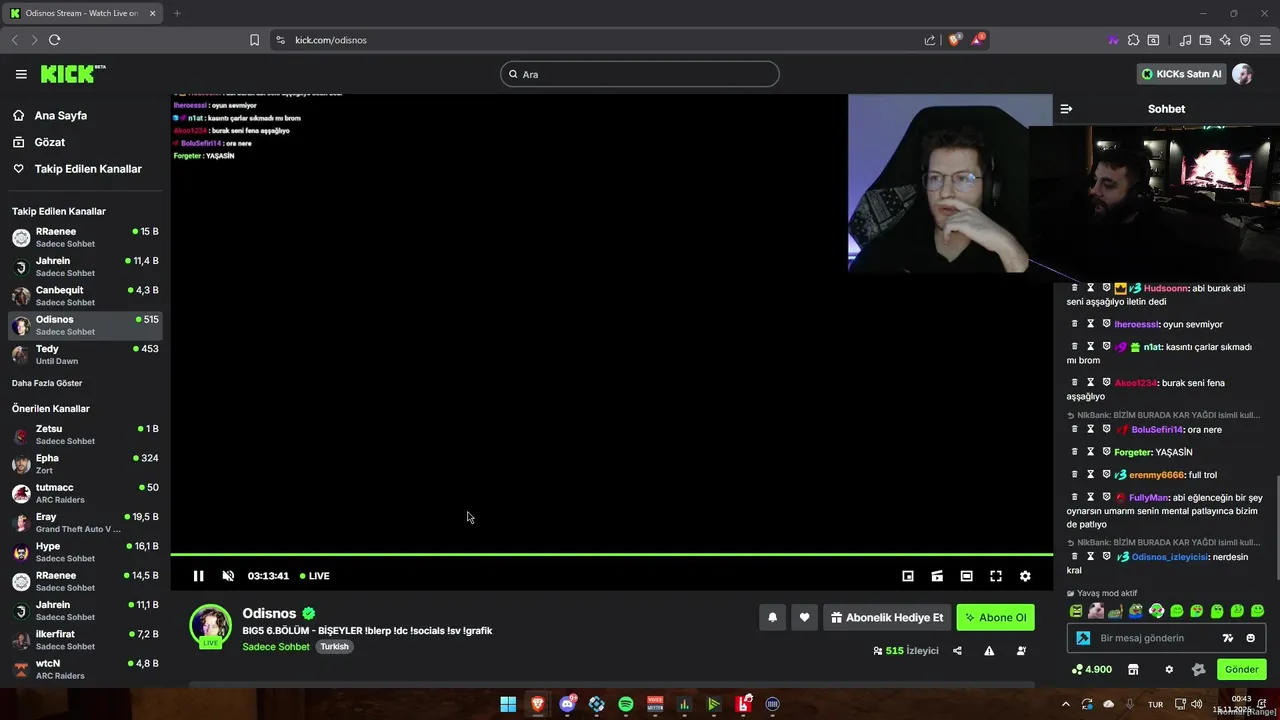Open video player settings gear
The image size is (1280, 720).
1025,576
